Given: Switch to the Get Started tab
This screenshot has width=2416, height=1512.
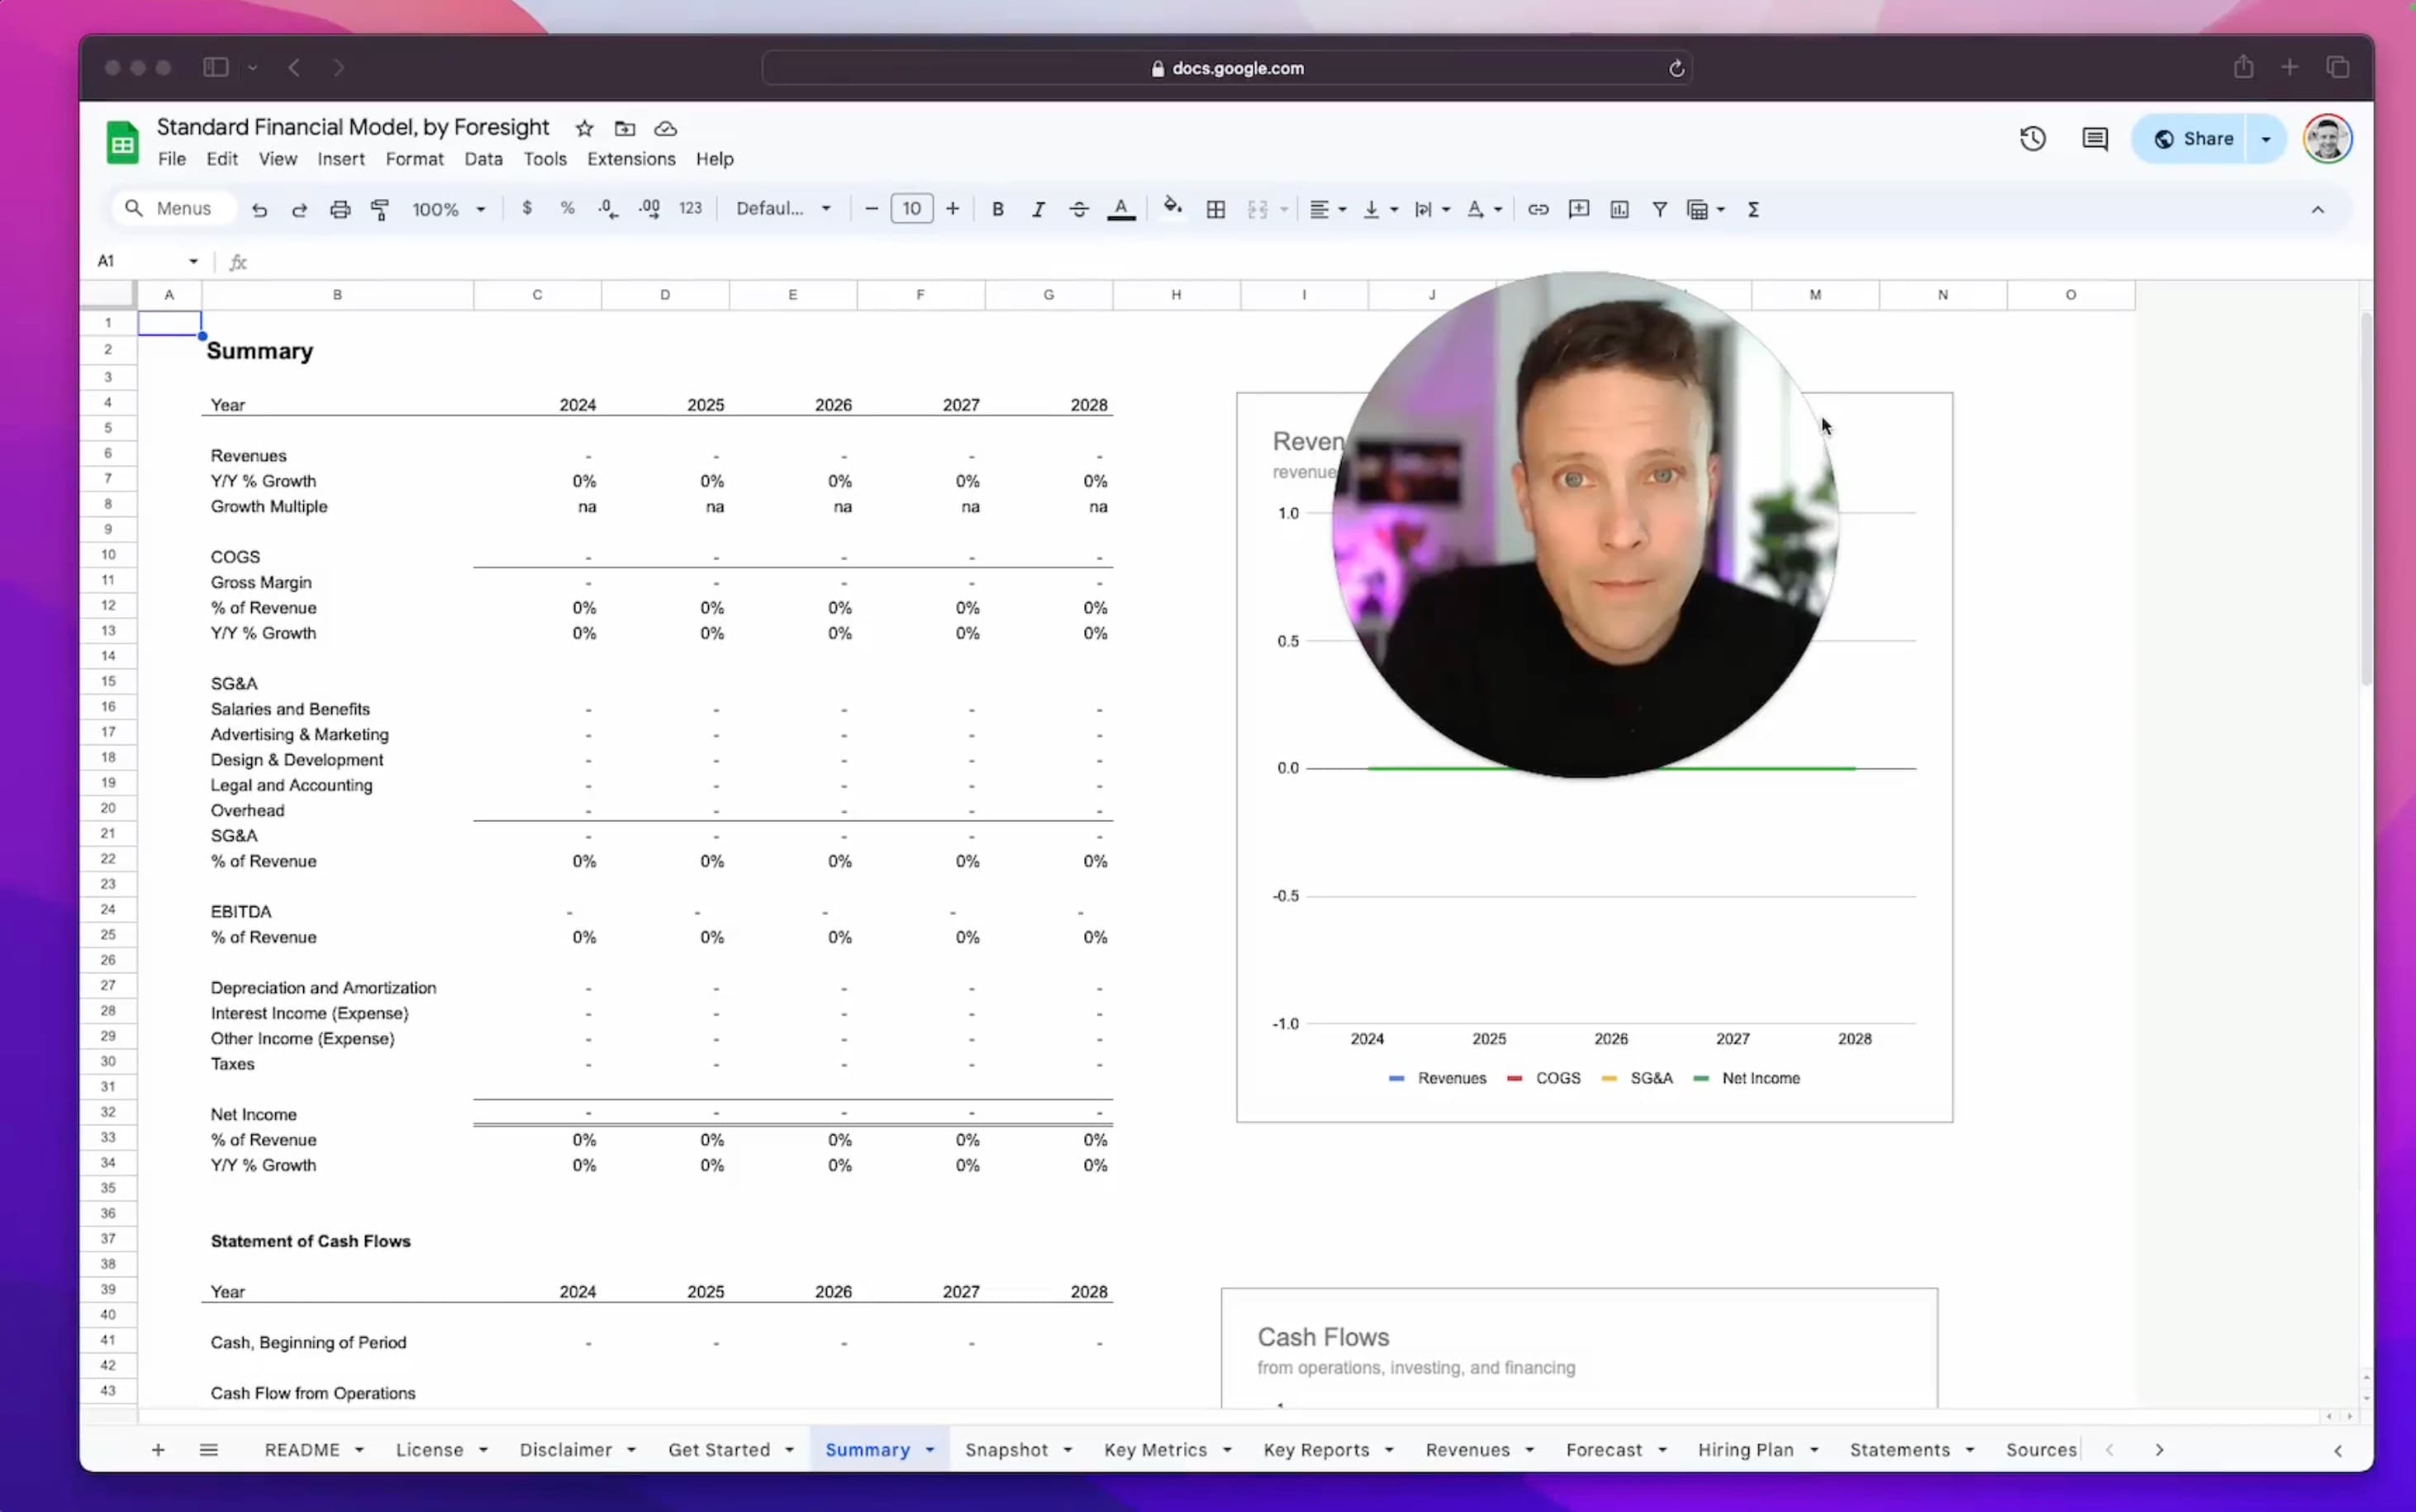Looking at the screenshot, I should coord(719,1449).
